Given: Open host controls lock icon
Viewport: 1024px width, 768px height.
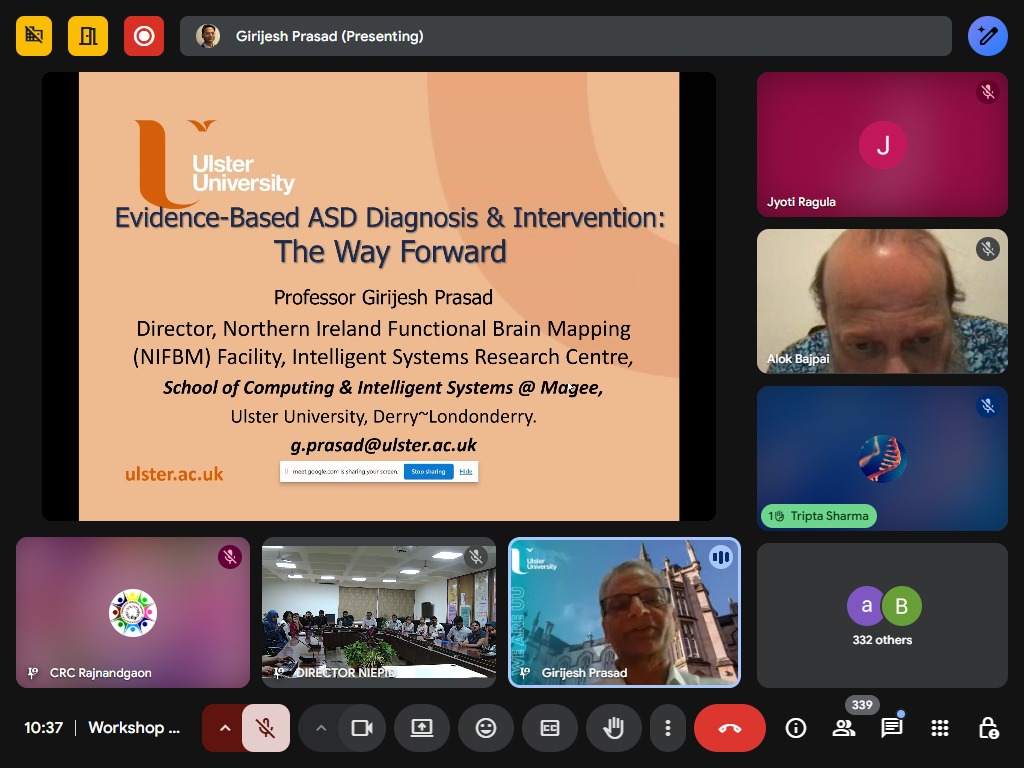Looking at the screenshot, I should pos(988,728).
